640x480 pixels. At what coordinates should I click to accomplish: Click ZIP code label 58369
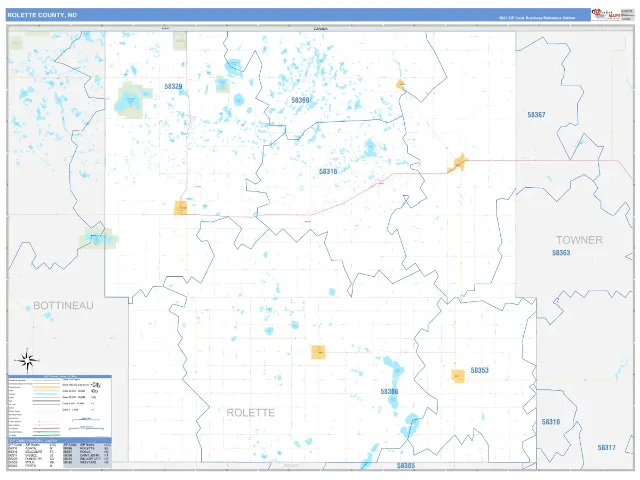(300, 100)
